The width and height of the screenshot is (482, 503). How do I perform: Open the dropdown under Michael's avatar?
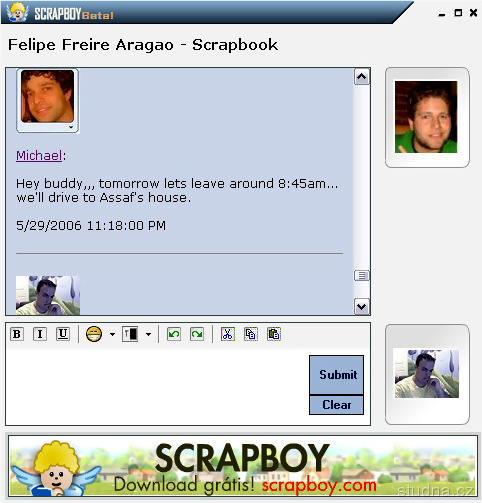click(x=71, y=127)
